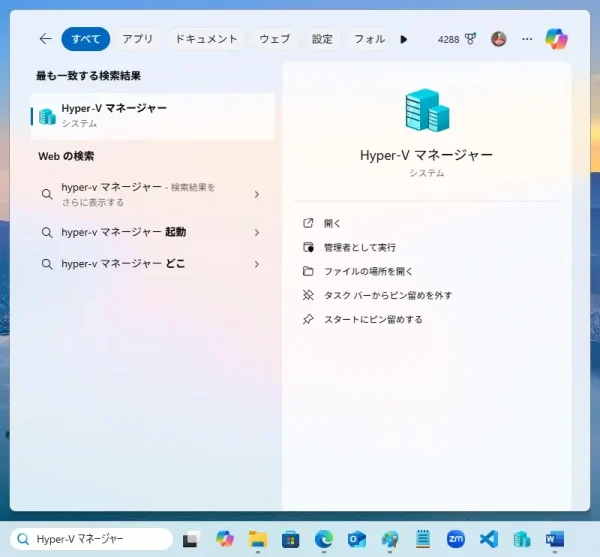Click Hyper-V icon in best match row
Image resolution: width=600 pixels, height=557 pixels.
[x=47, y=116]
